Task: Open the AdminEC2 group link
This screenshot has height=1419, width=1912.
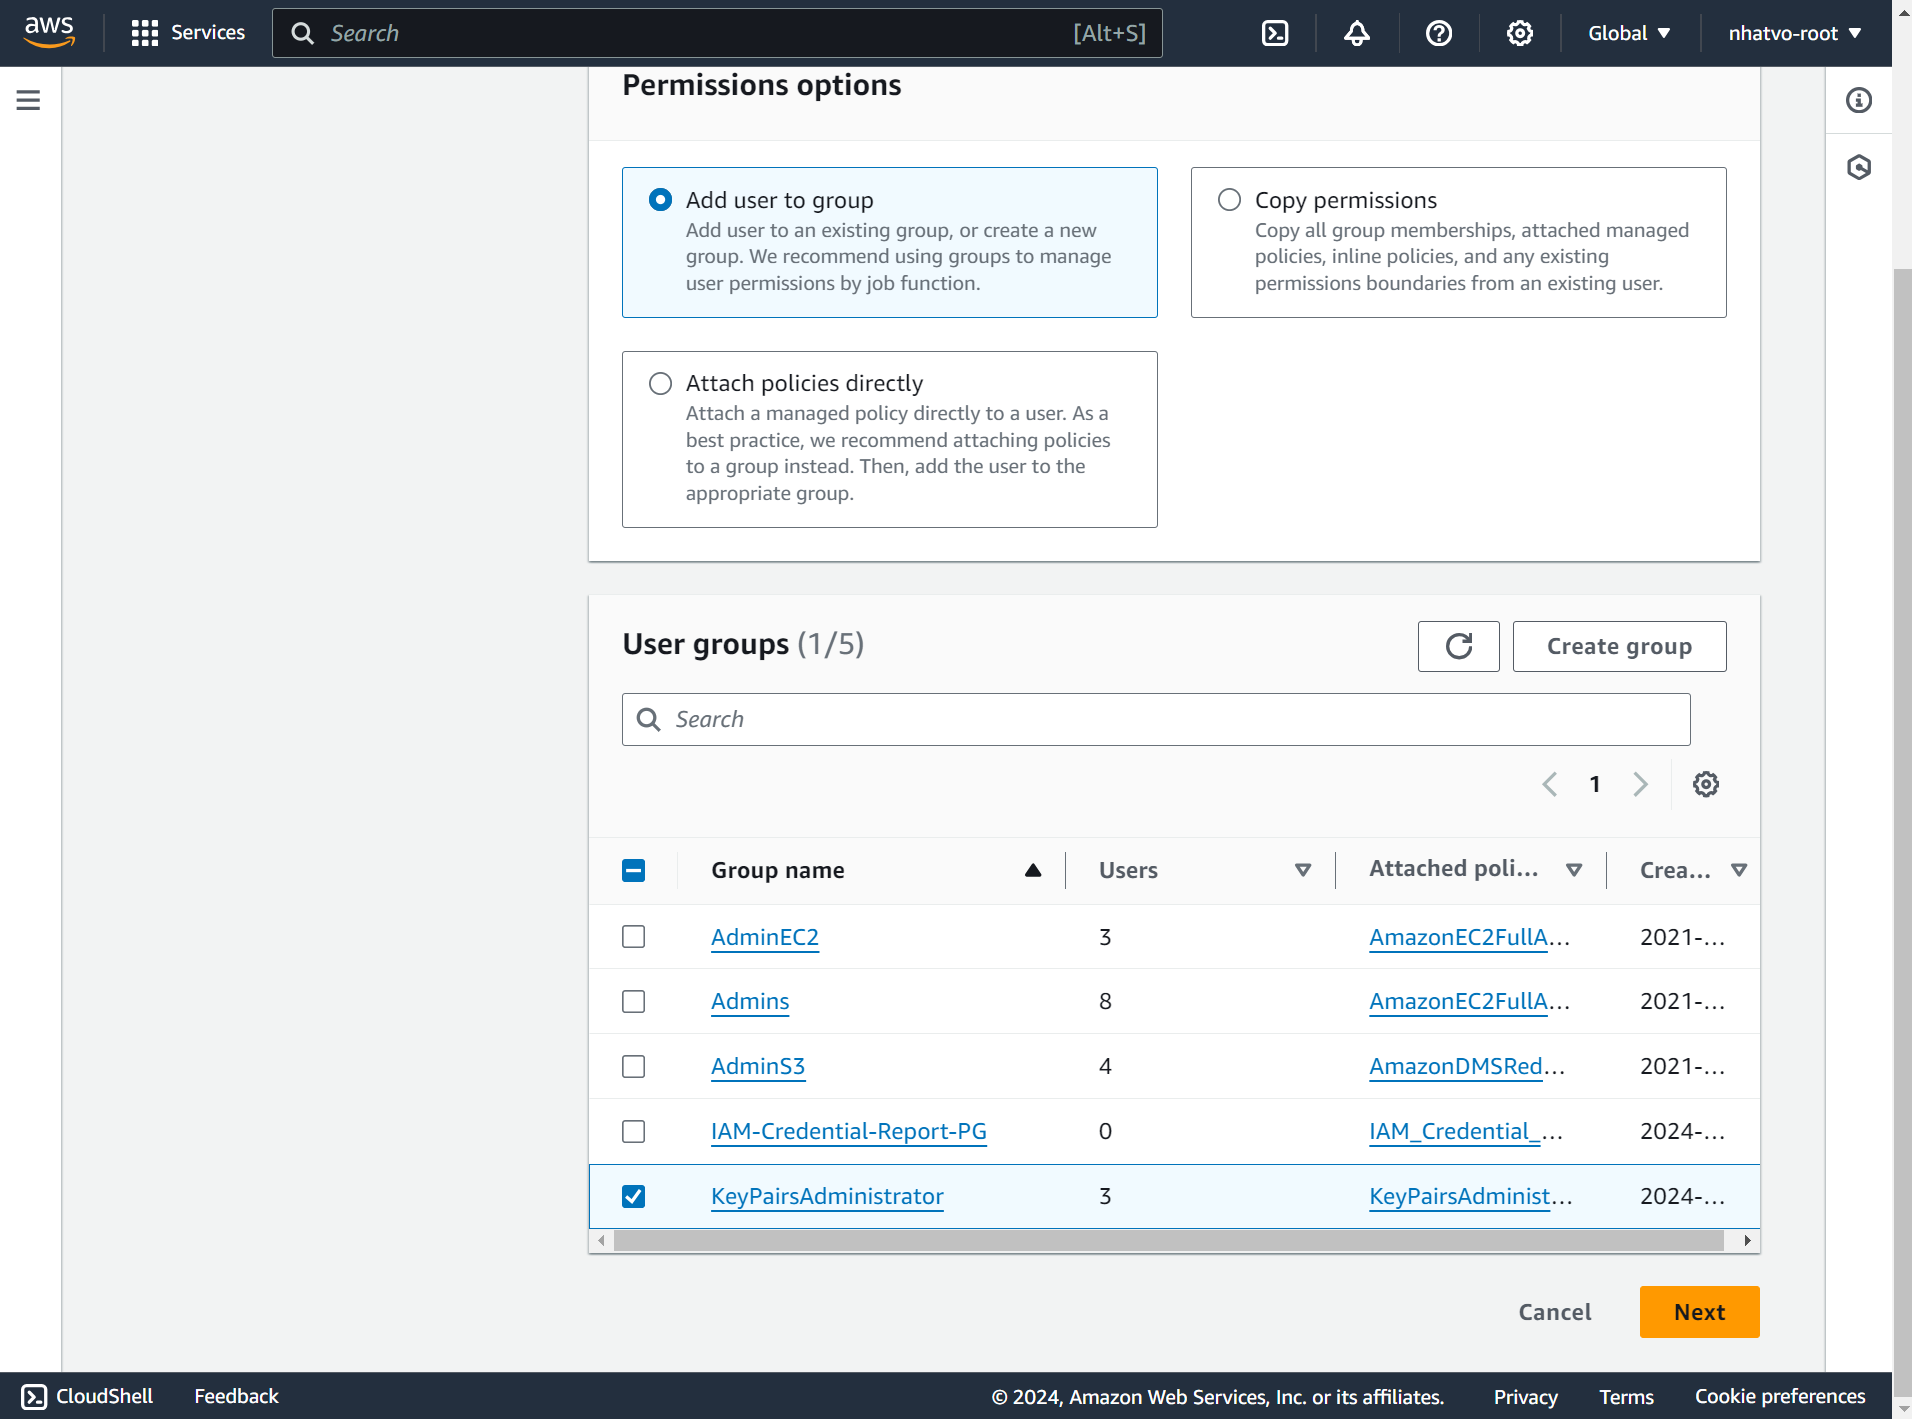Action: pyautogui.click(x=764, y=937)
